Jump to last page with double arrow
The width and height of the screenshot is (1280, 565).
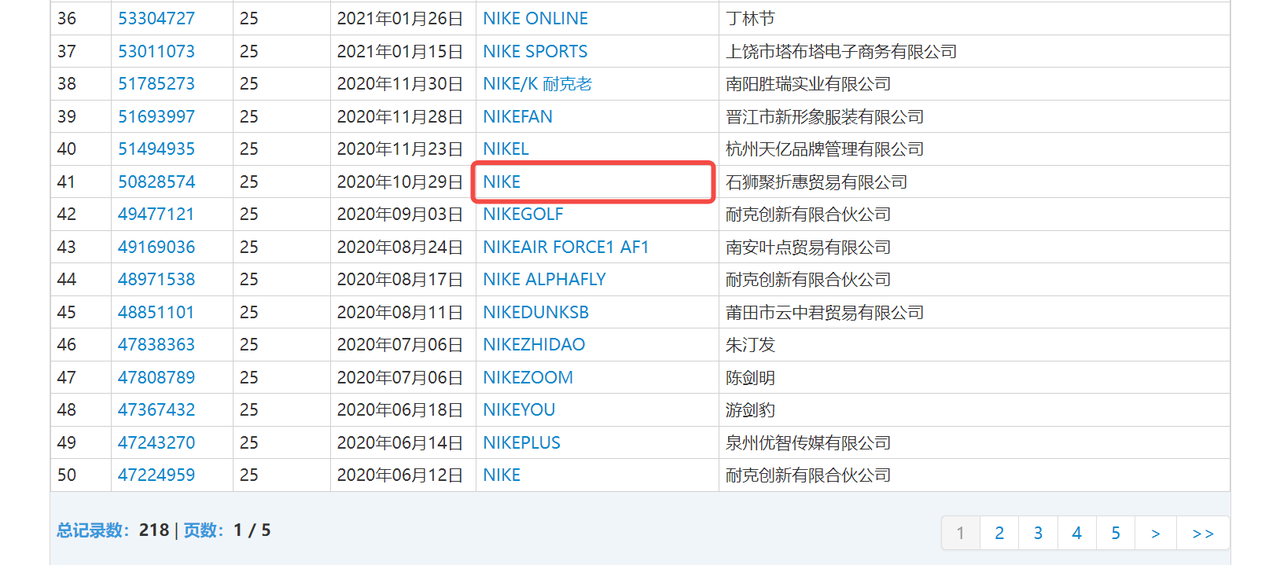(x=1203, y=533)
